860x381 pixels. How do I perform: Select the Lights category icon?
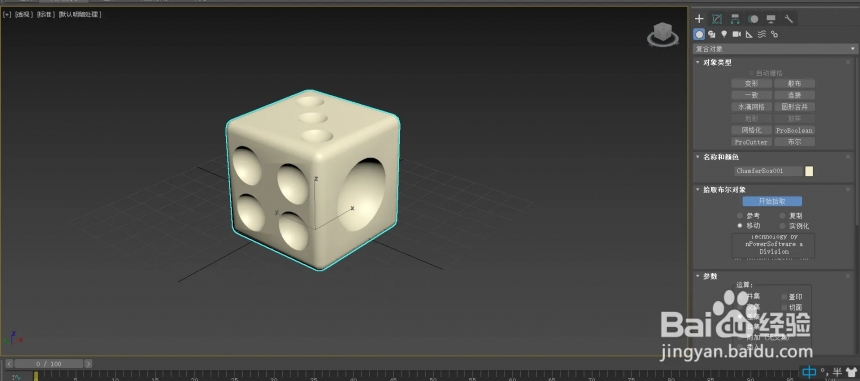(724, 35)
